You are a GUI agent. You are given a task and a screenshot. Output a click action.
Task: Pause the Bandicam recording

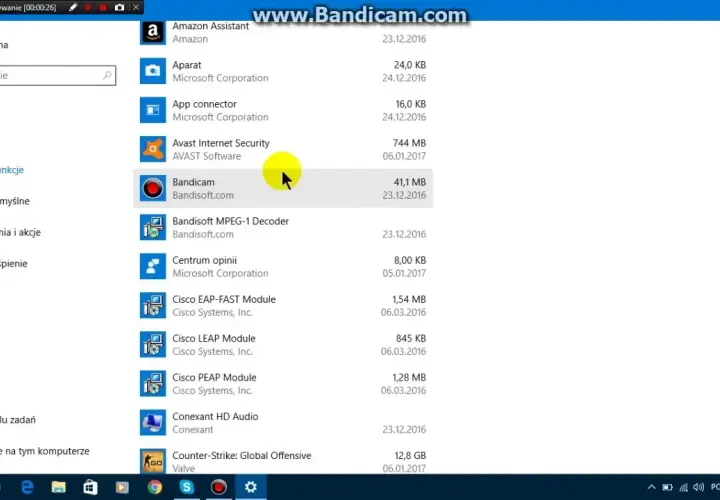click(x=88, y=7)
